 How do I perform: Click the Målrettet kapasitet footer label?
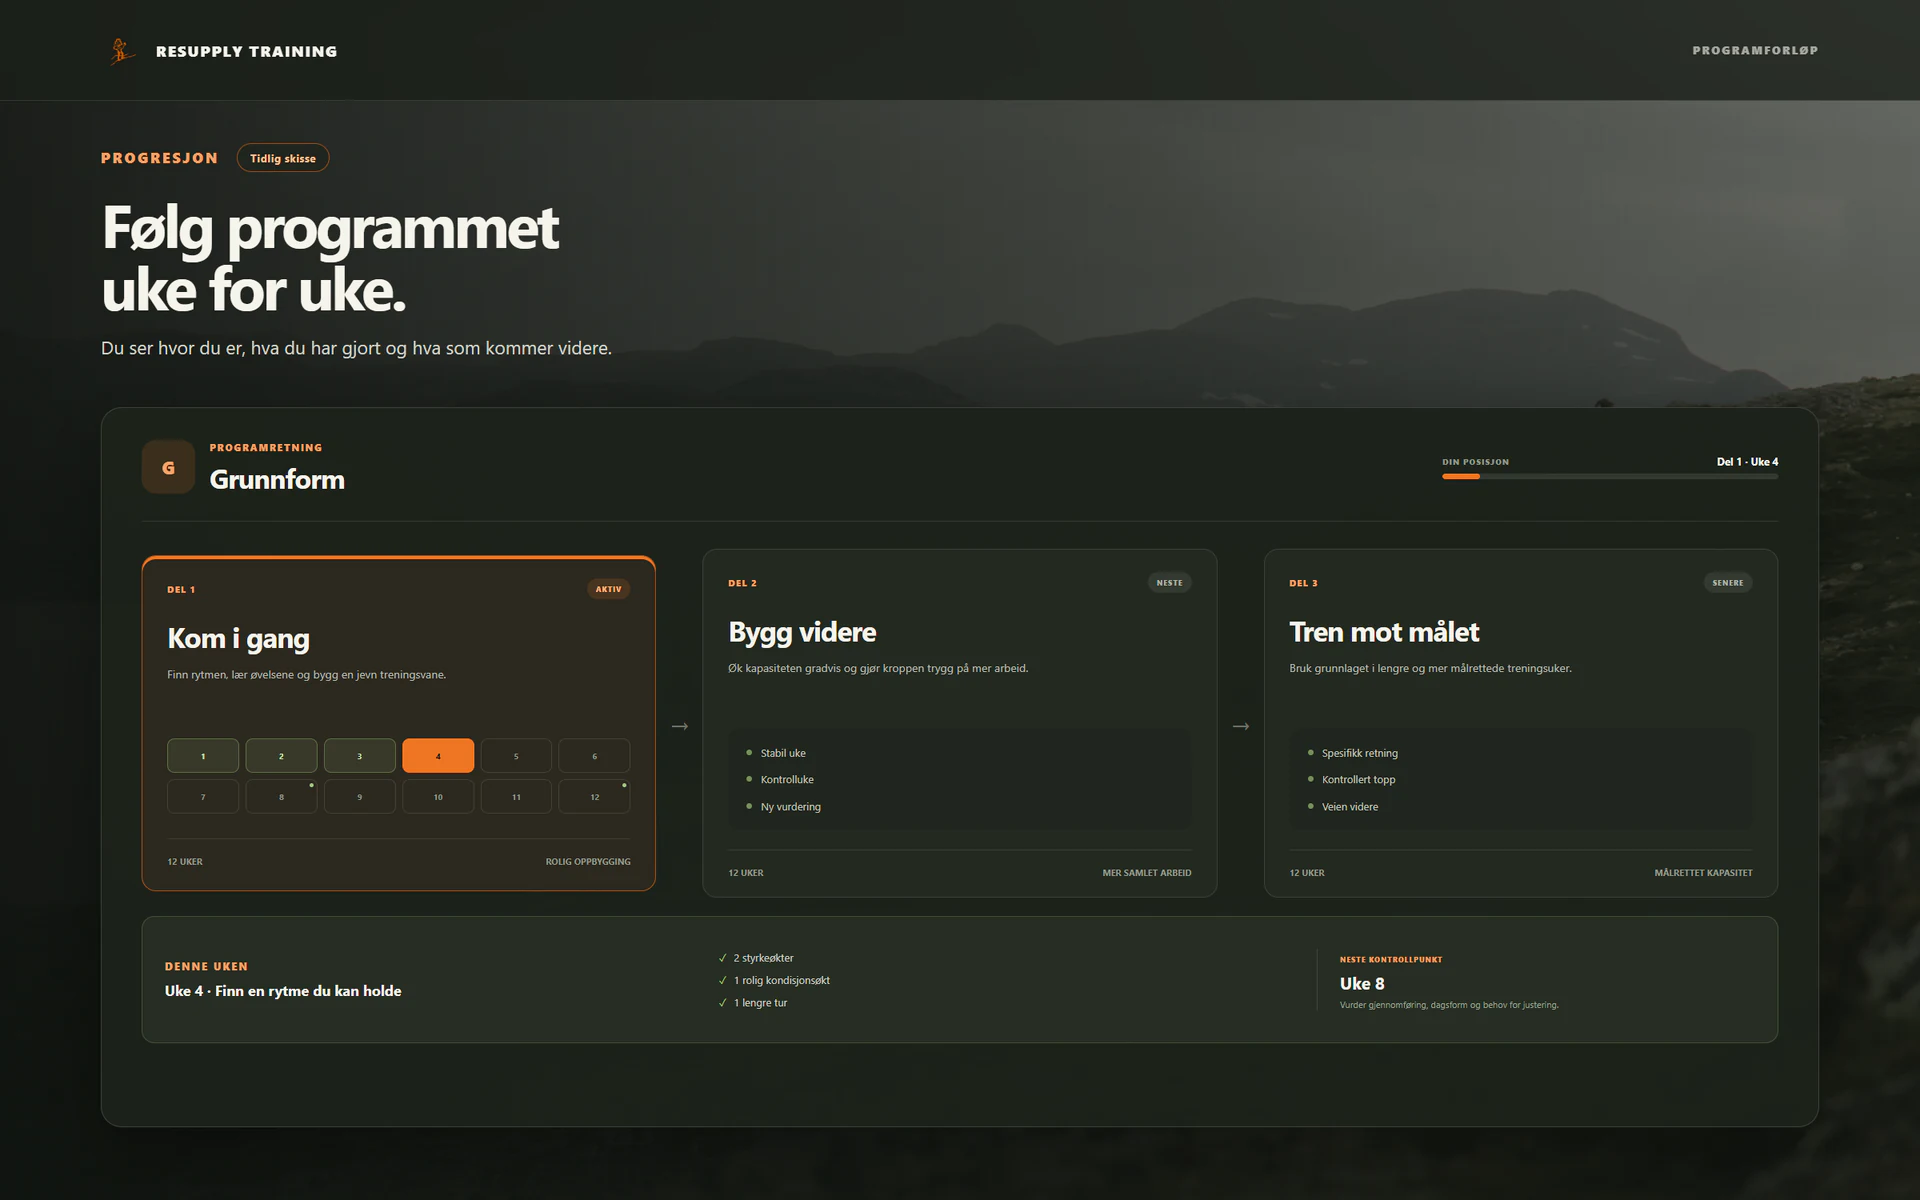1703,873
